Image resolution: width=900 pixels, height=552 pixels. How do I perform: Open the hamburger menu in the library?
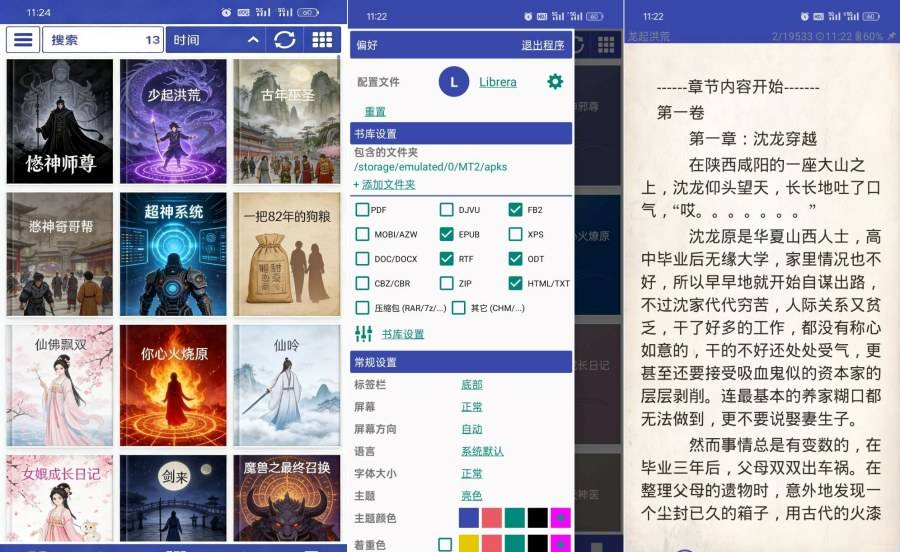pyautogui.click(x=23, y=40)
